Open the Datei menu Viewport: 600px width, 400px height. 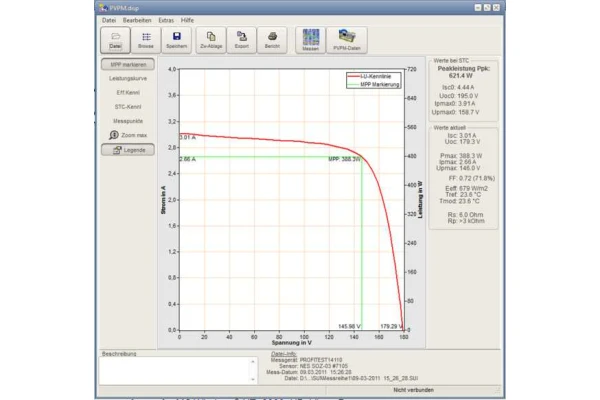tap(109, 20)
